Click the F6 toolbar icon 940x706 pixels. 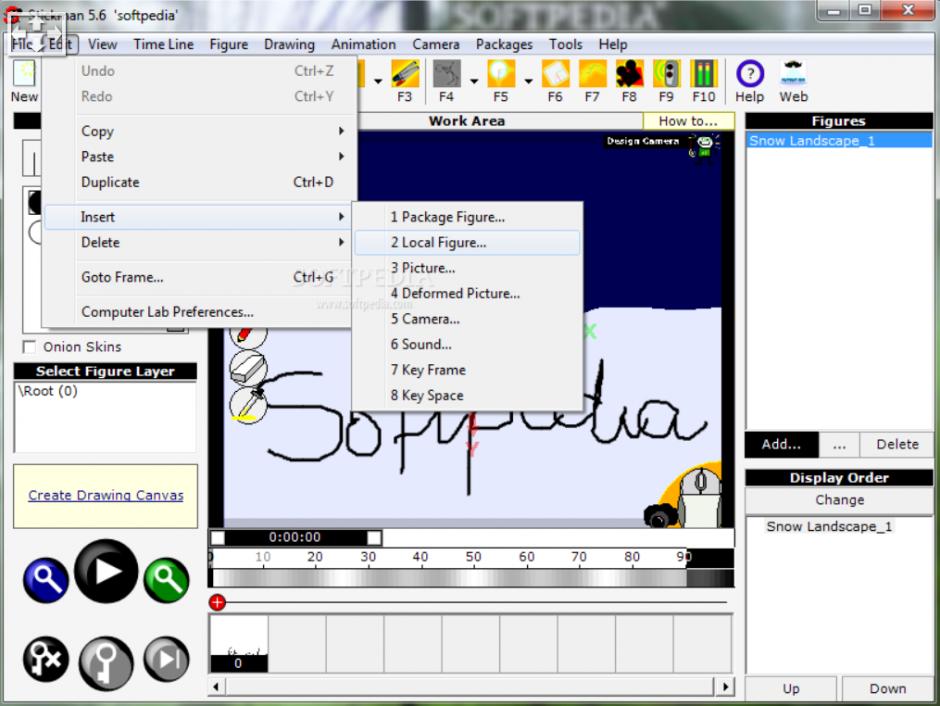[x=555, y=74]
